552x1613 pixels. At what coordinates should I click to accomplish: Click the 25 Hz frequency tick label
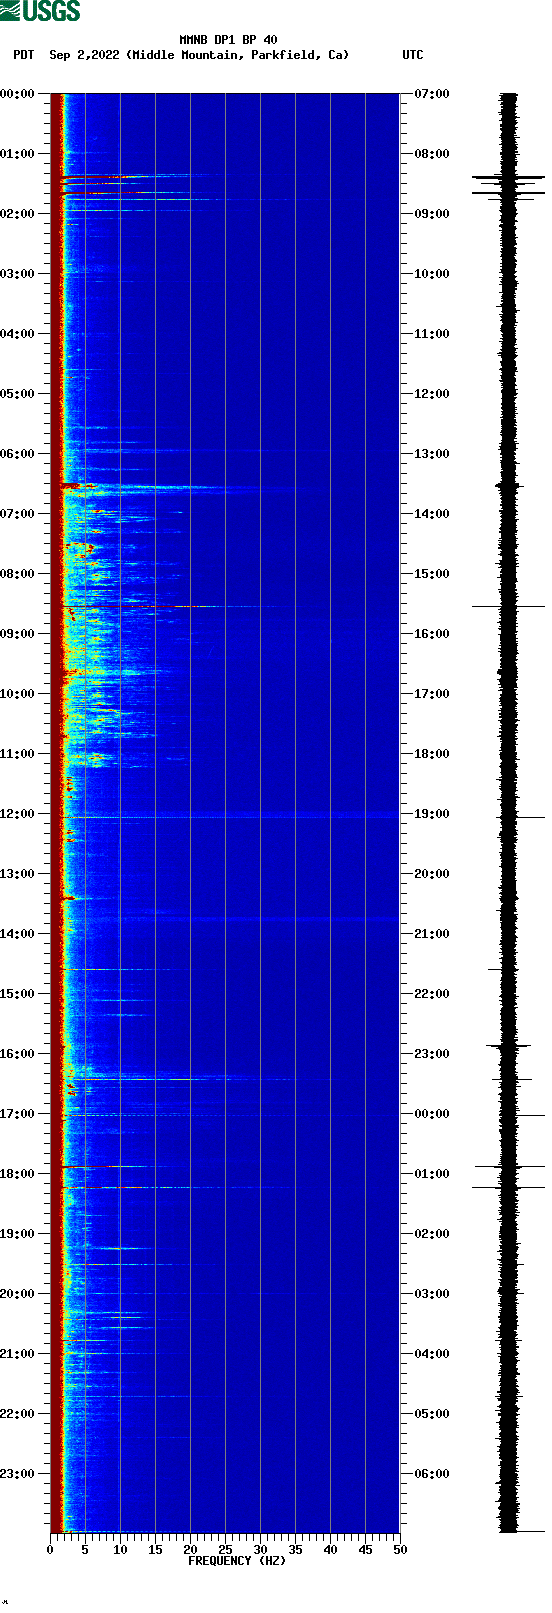coord(225,1550)
